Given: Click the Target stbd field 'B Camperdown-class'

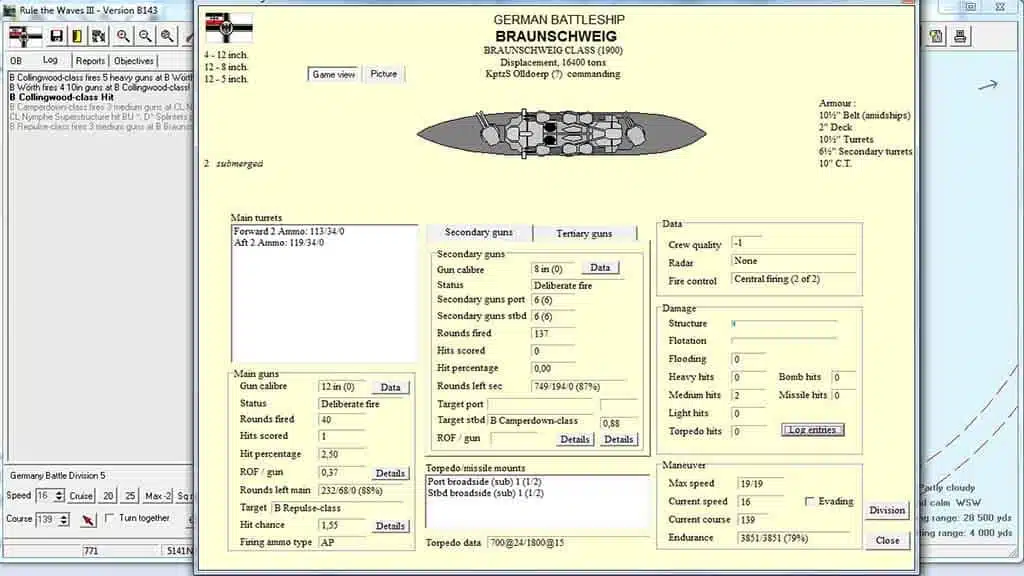Looking at the screenshot, I should pyautogui.click(x=540, y=421).
